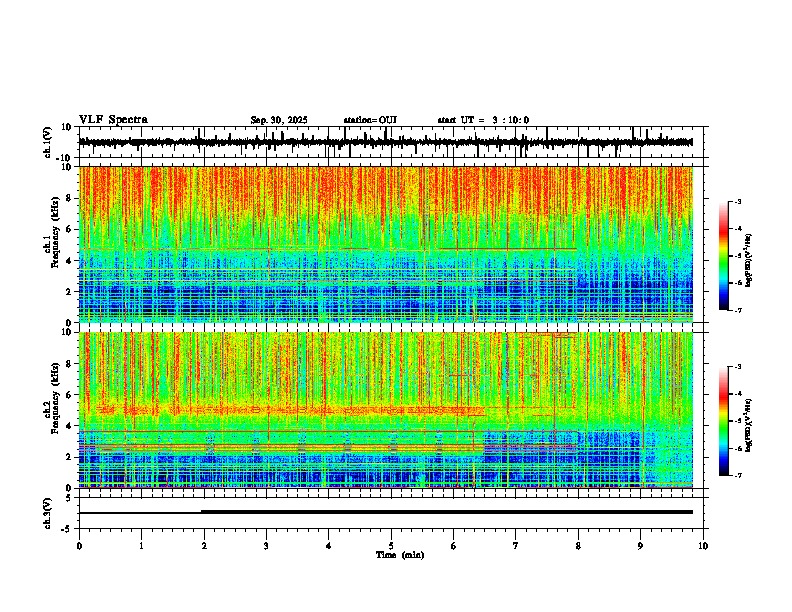Click time axis tick label "4"
Viewport: 792px width, 612px height.
[x=329, y=546]
